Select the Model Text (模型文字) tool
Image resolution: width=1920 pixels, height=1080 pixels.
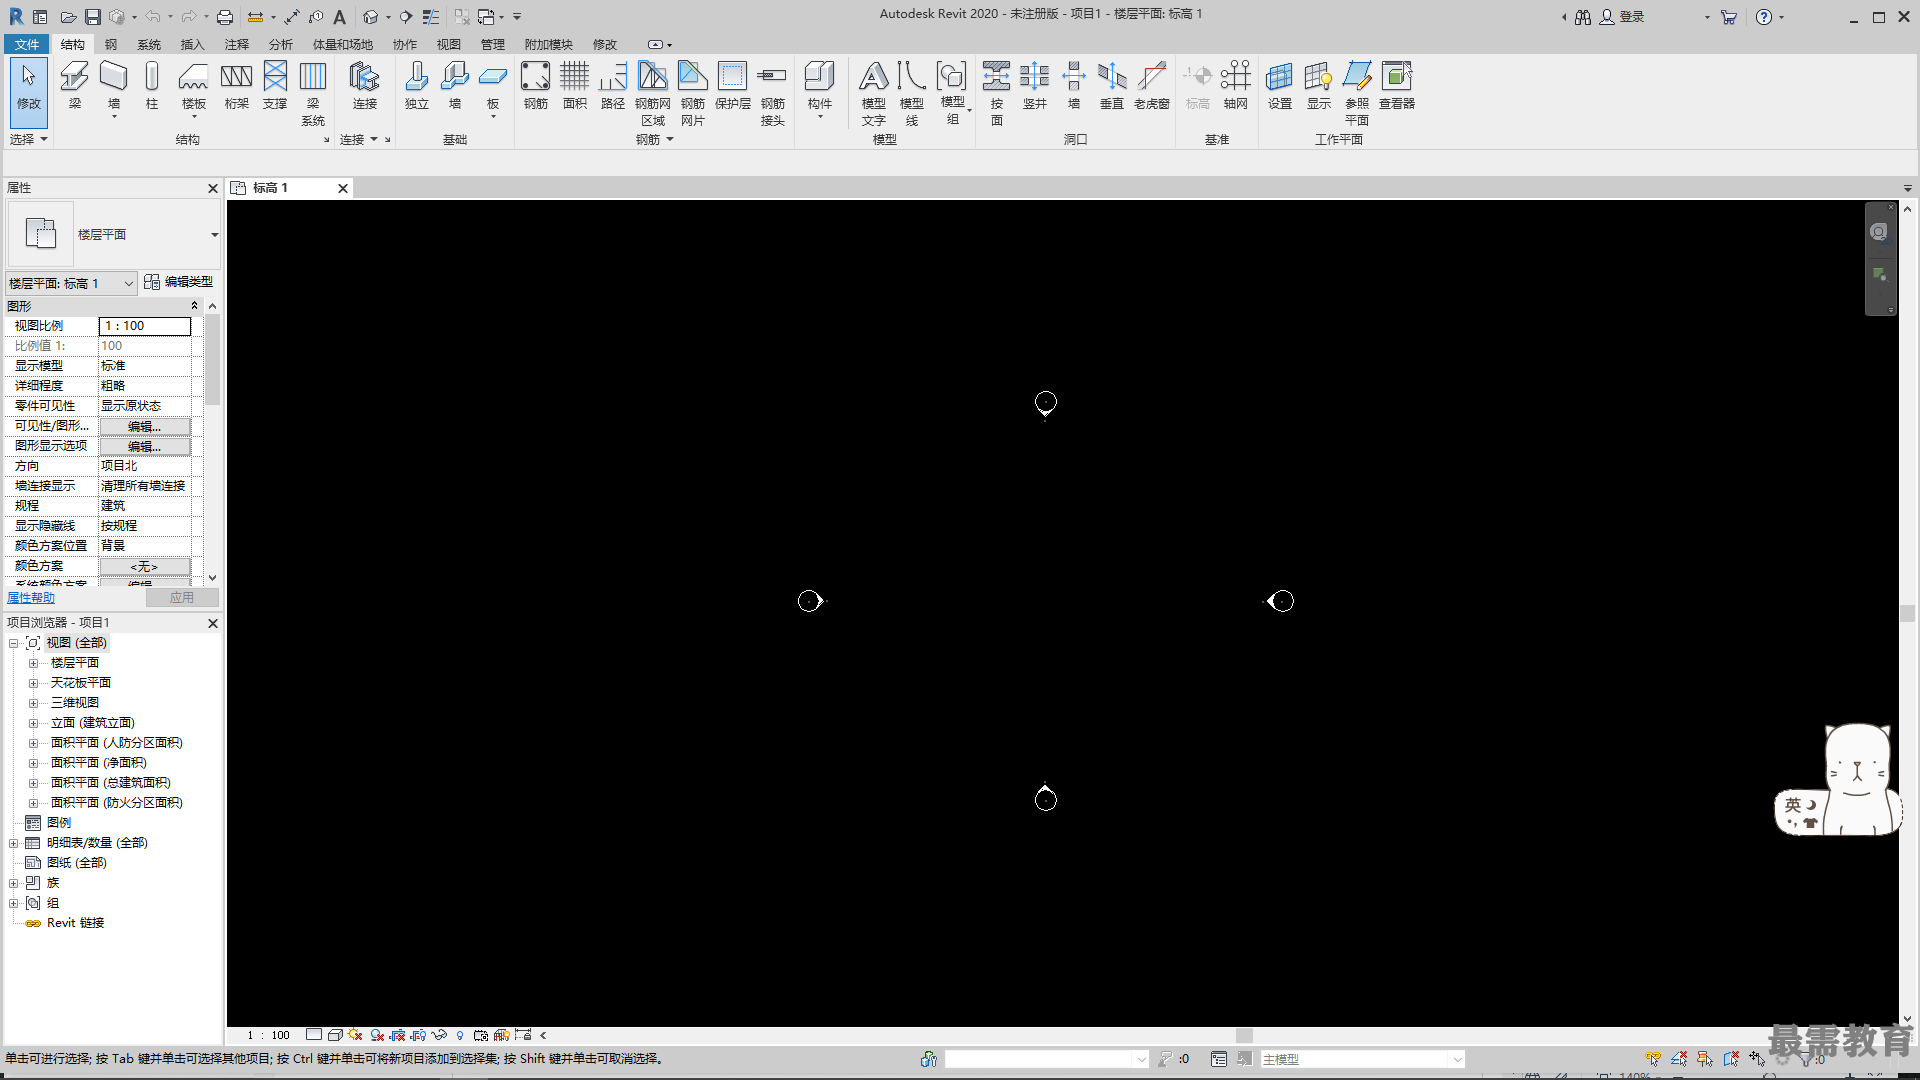[874, 93]
